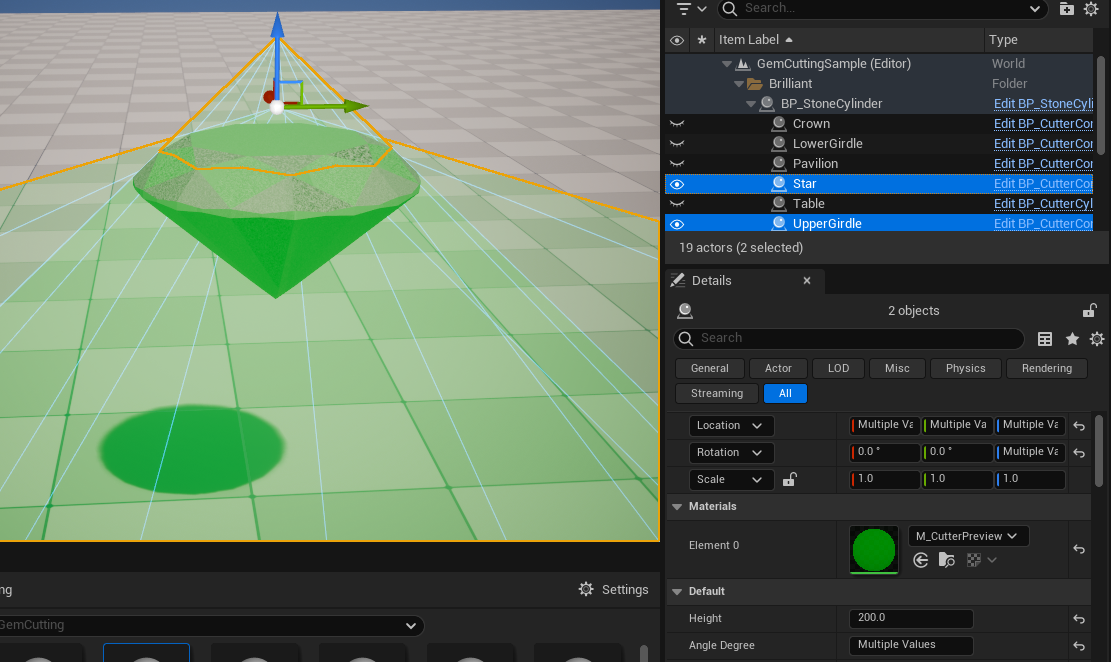Open Edit BP_CutterCyl link on Table row
The width and height of the screenshot is (1111, 662).
click(1043, 204)
